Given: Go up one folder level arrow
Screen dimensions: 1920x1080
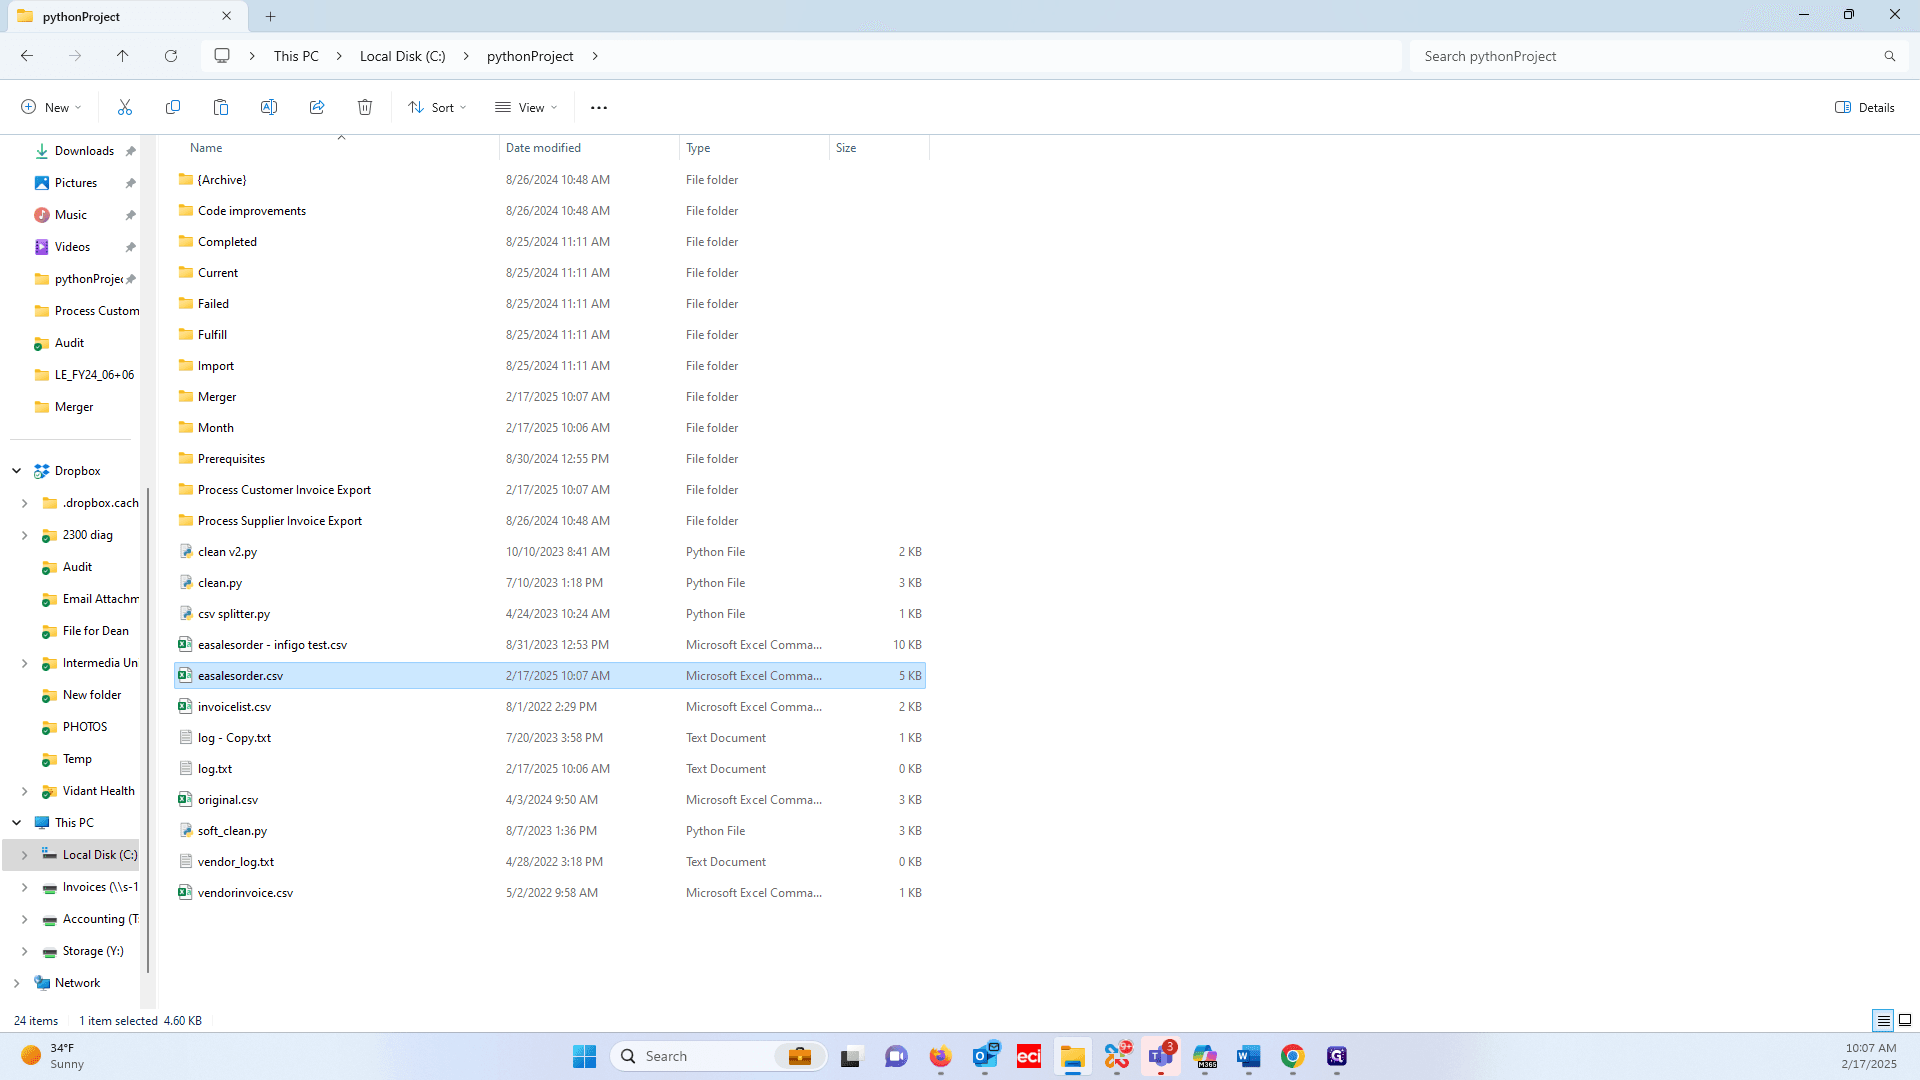Looking at the screenshot, I should pyautogui.click(x=123, y=56).
